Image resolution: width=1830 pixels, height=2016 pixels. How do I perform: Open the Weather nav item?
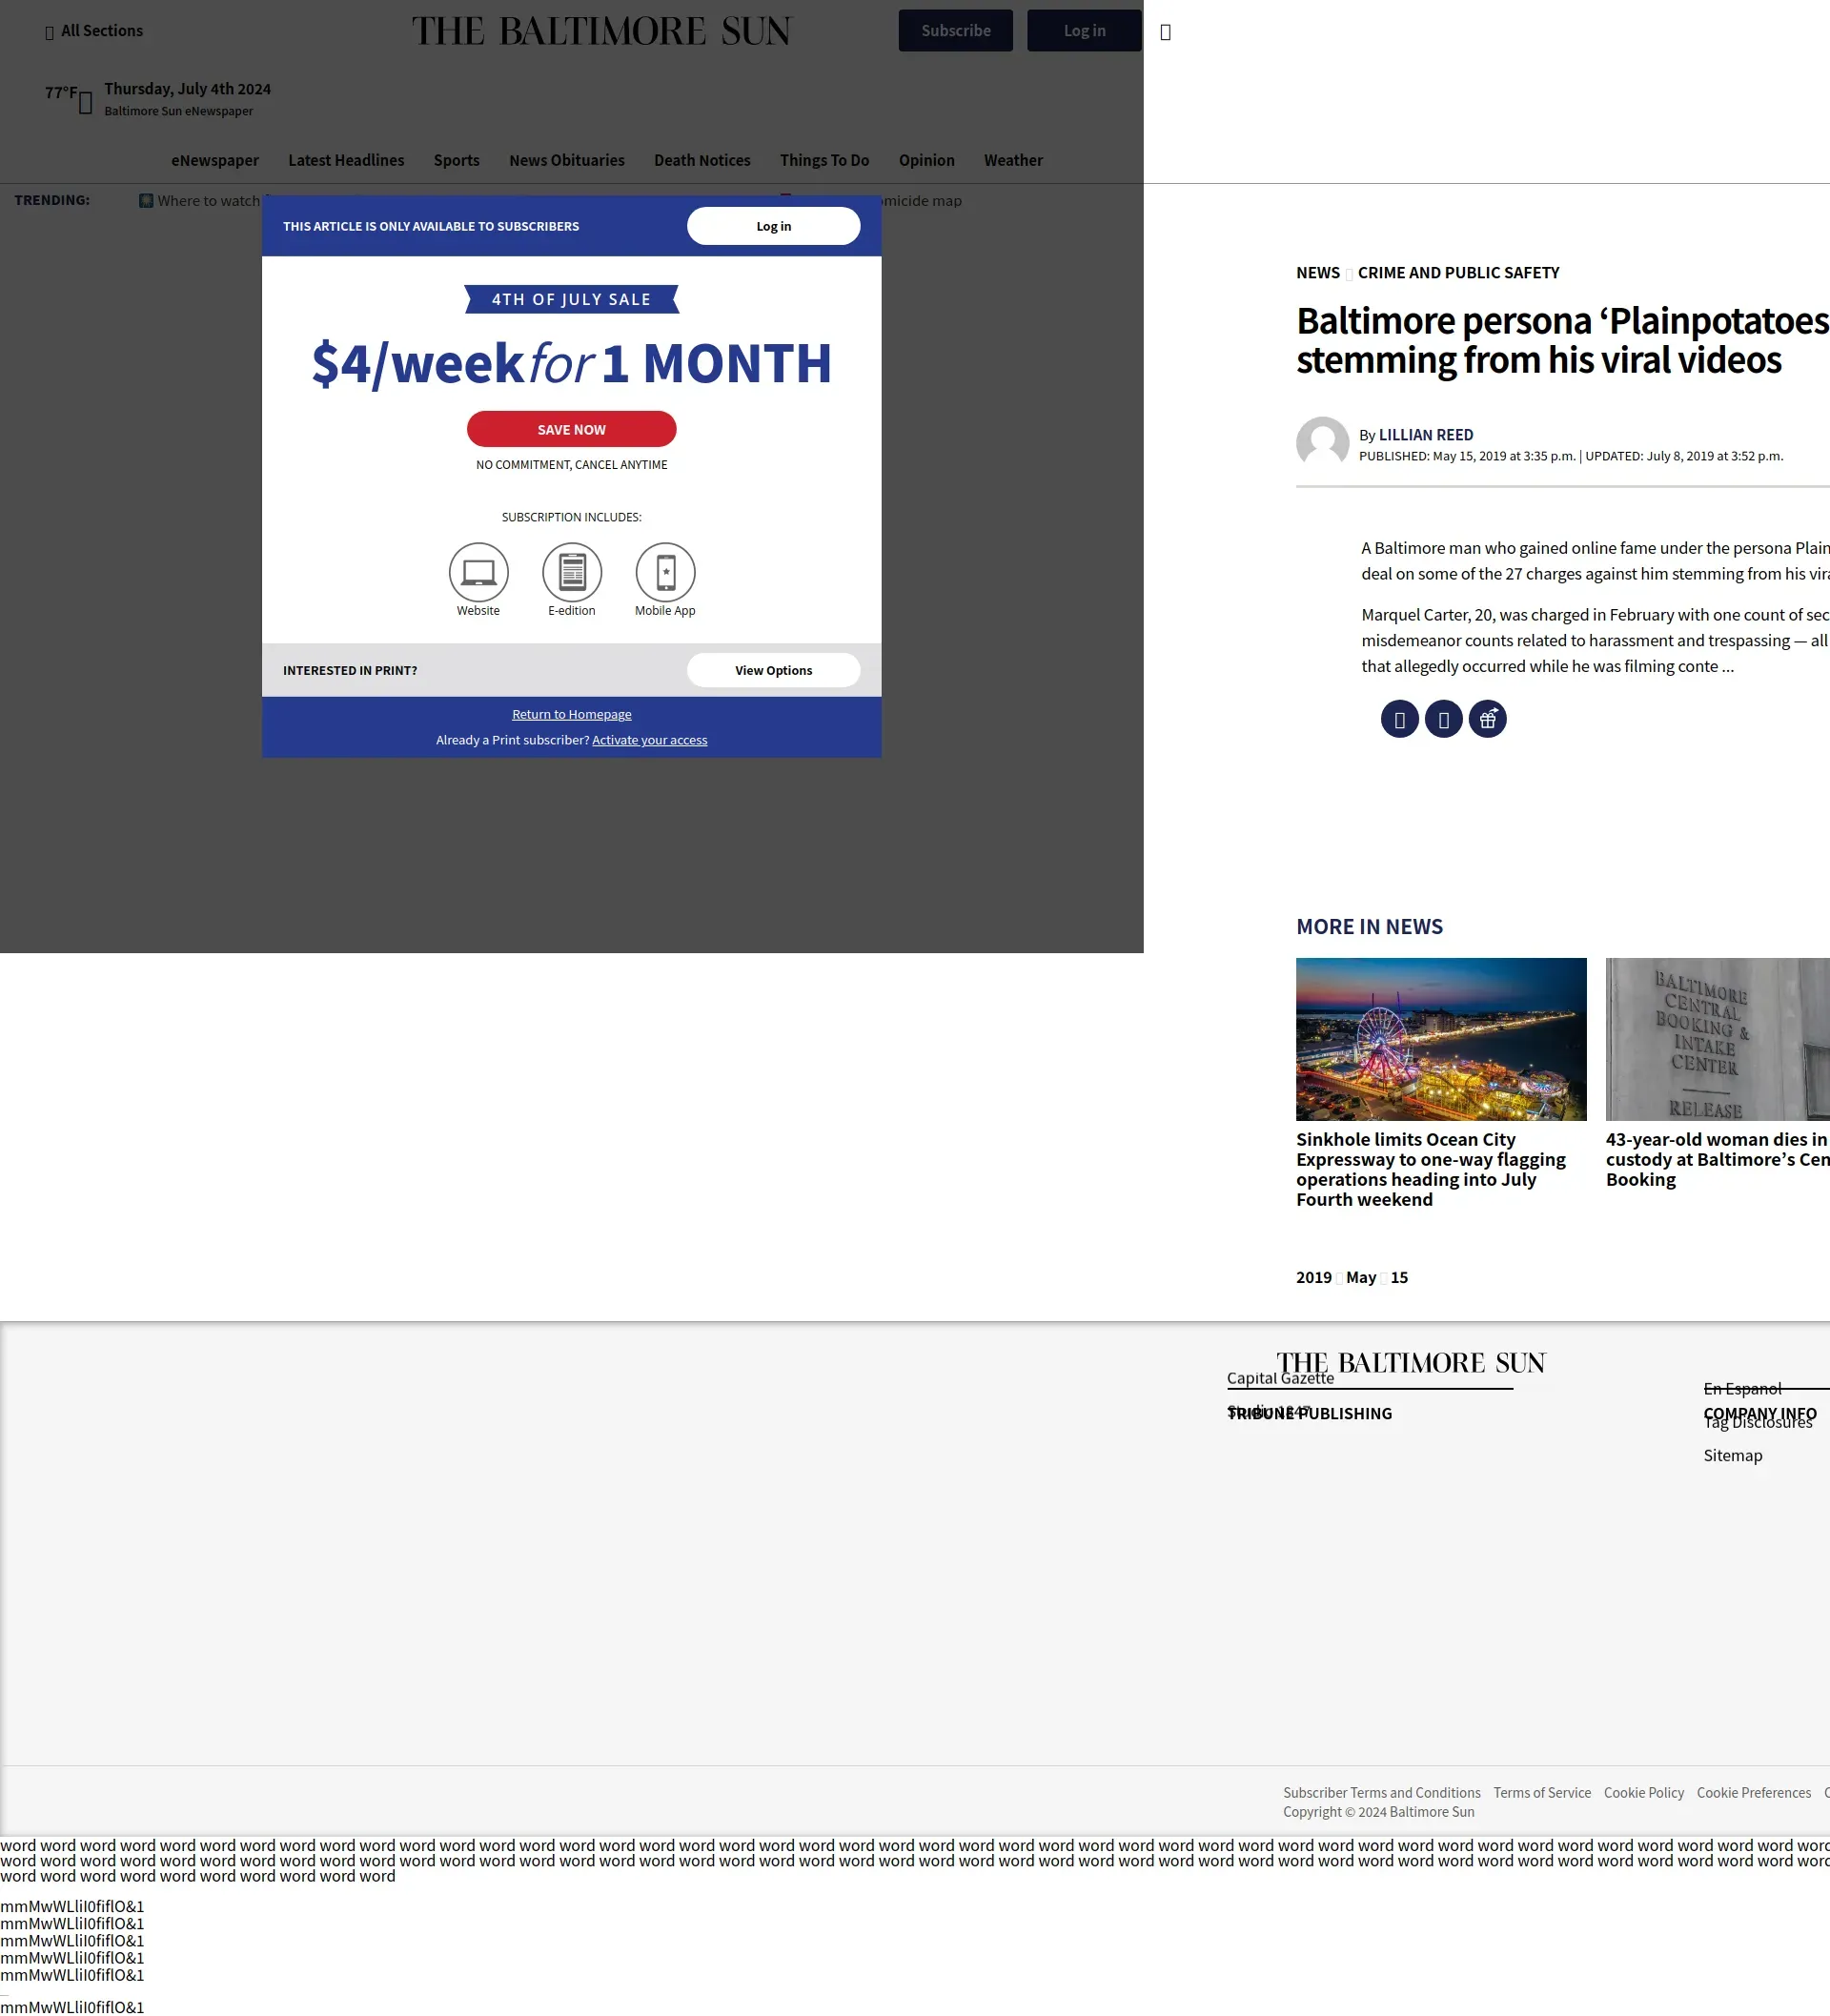pos(1012,160)
